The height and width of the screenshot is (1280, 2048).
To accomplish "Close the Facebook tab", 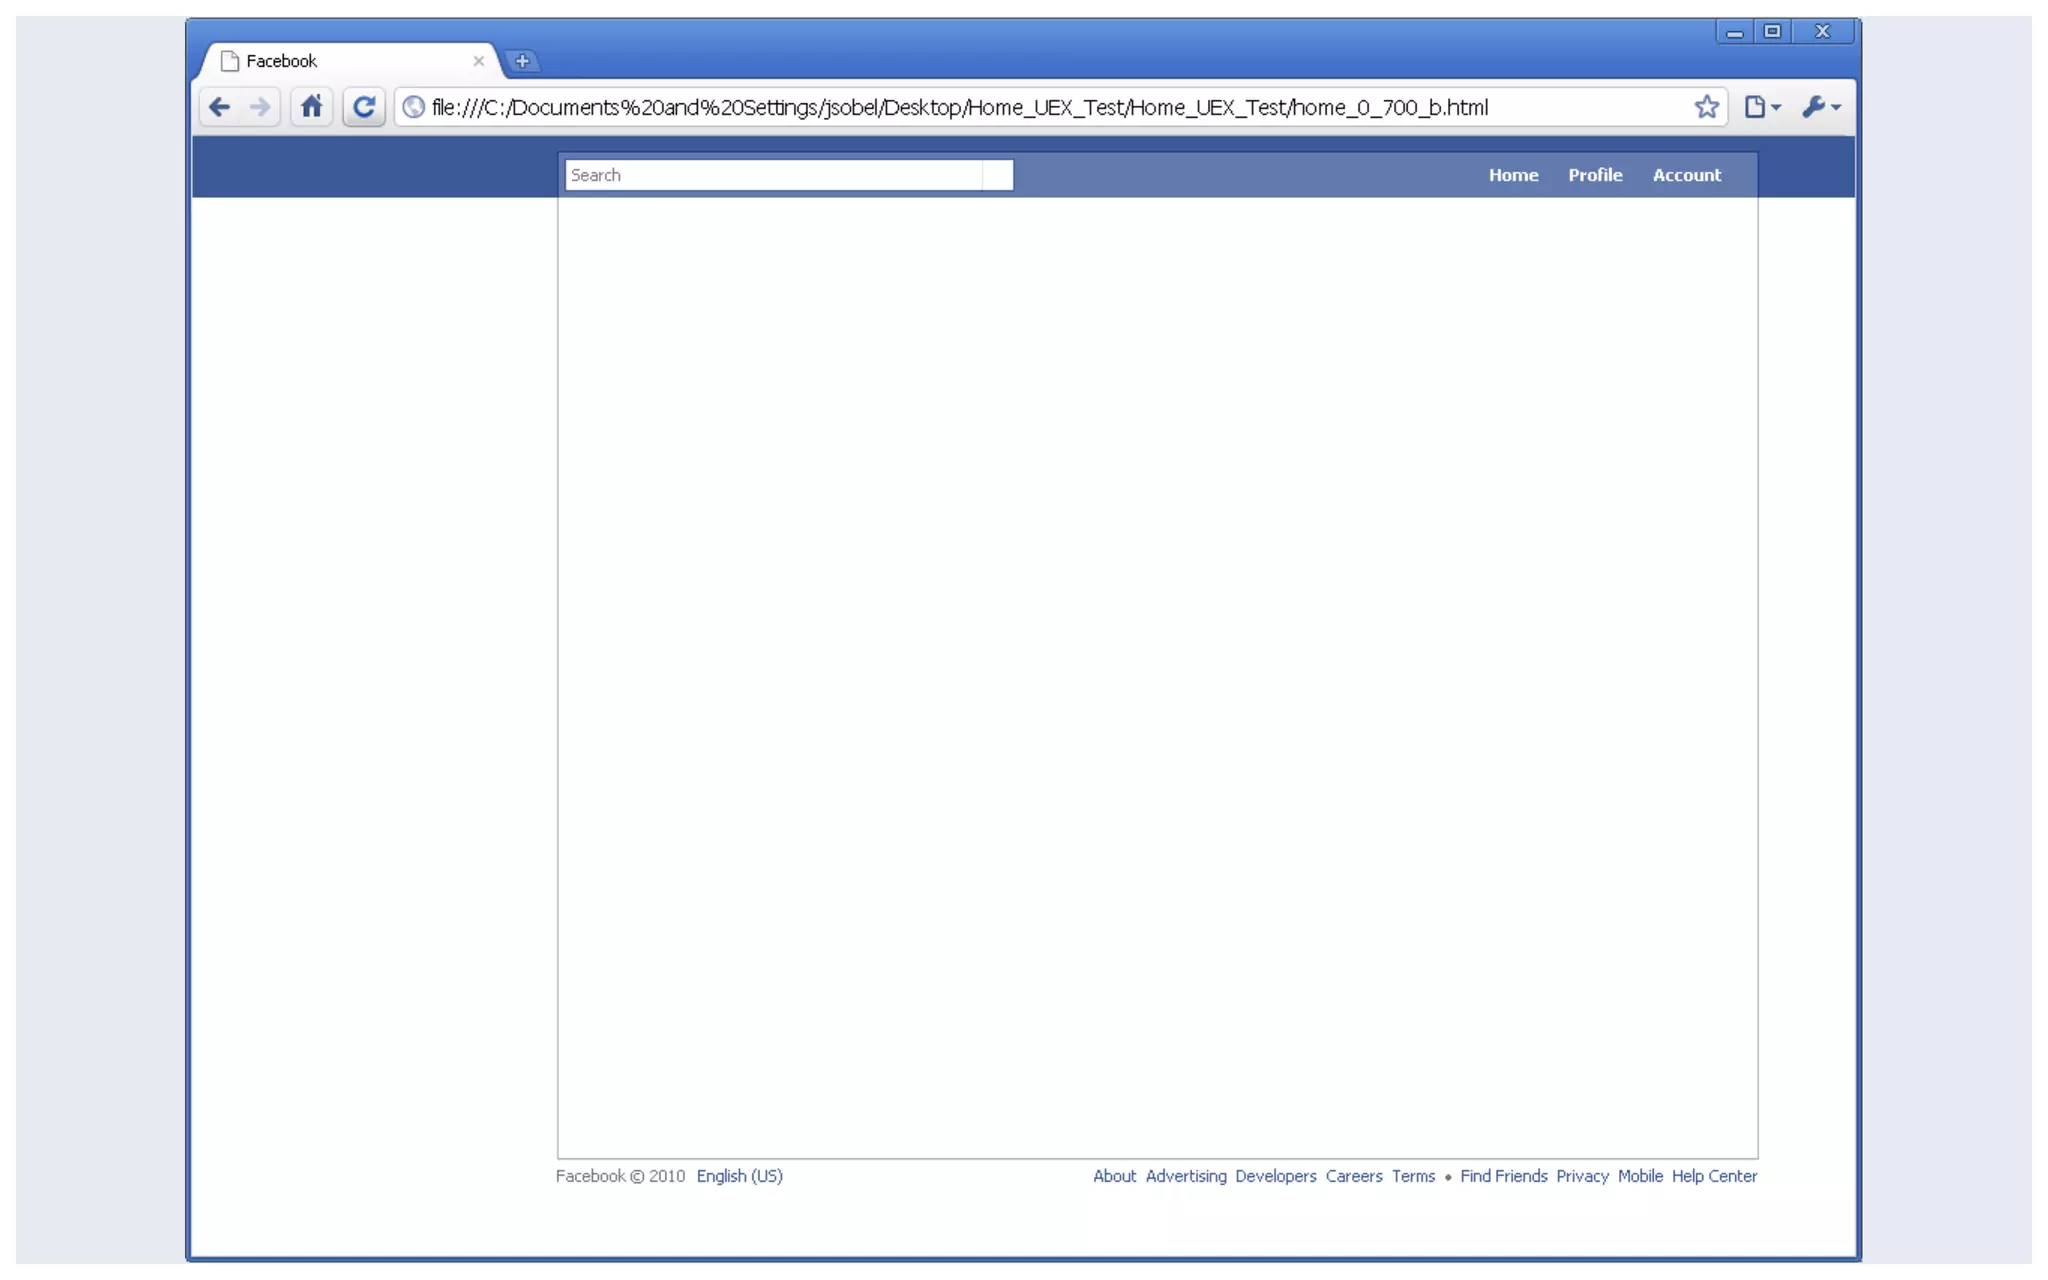I will (x=478, y=61).
